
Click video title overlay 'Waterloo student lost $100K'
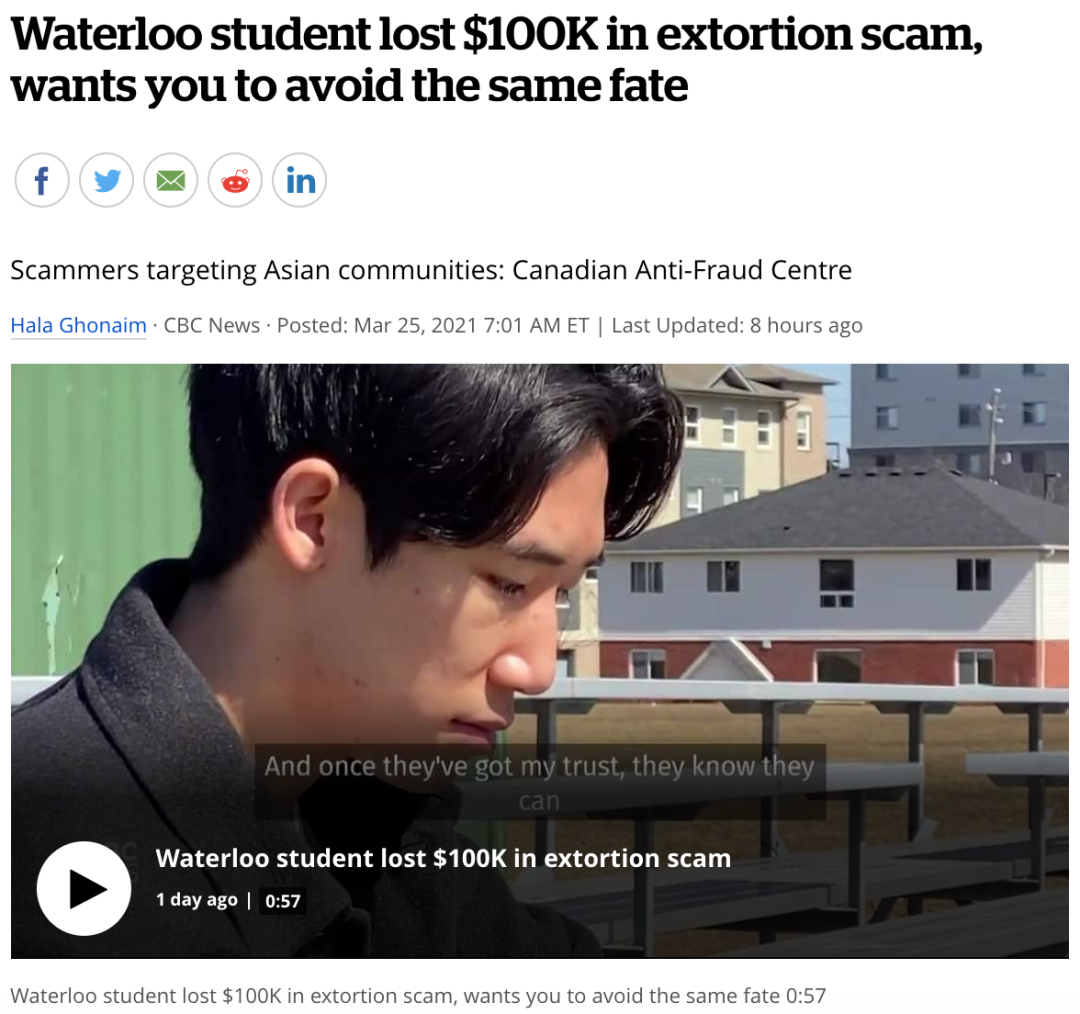443,858
